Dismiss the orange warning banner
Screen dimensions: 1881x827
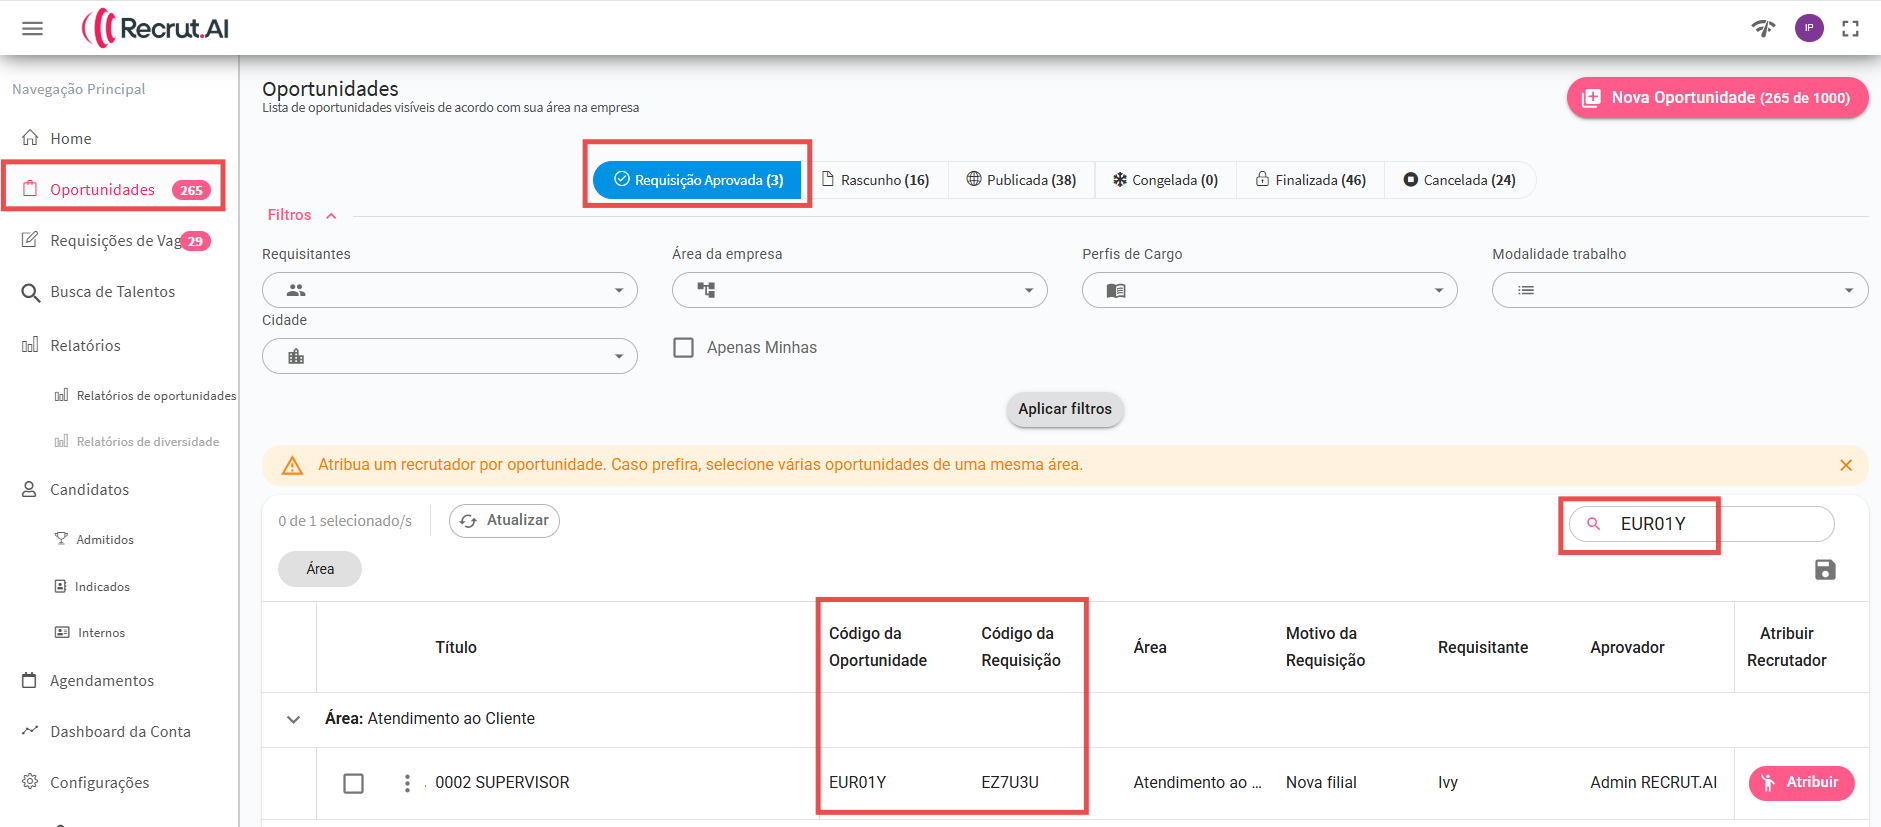pyautogui.click(x=1845, y=465)
